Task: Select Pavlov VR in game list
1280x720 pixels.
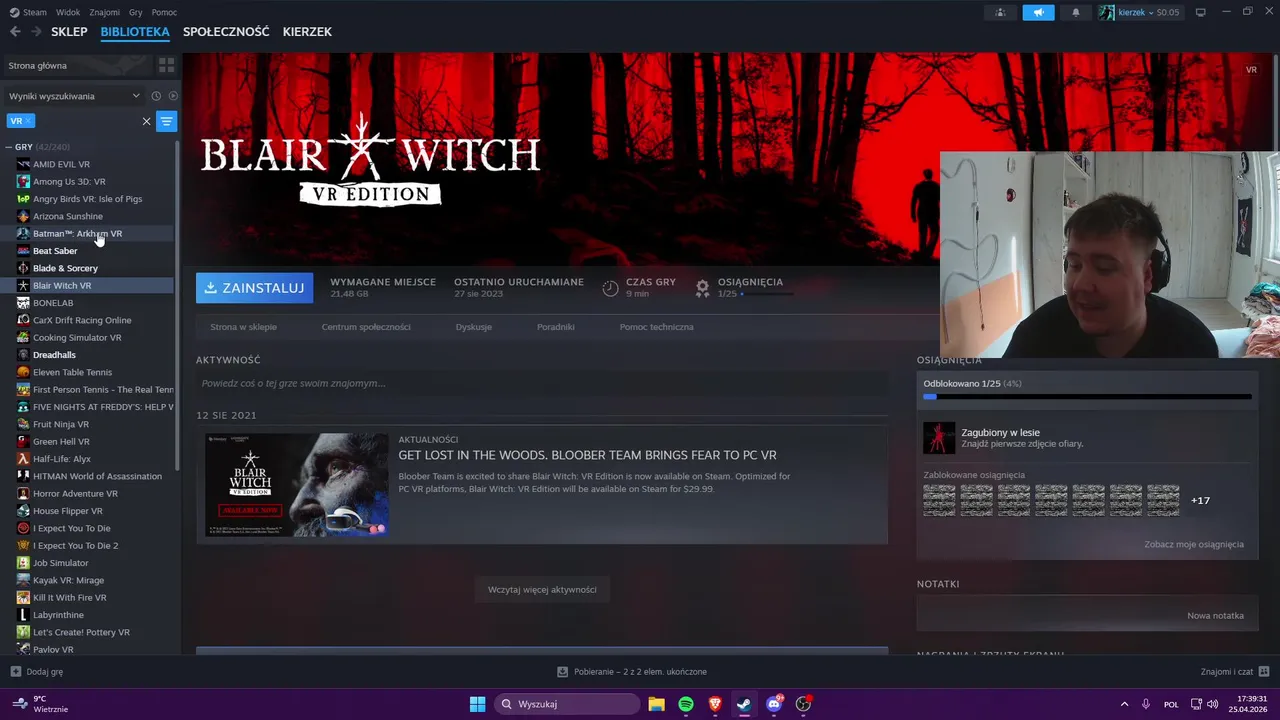Action: pyautogui.click(x=88, y=650)
